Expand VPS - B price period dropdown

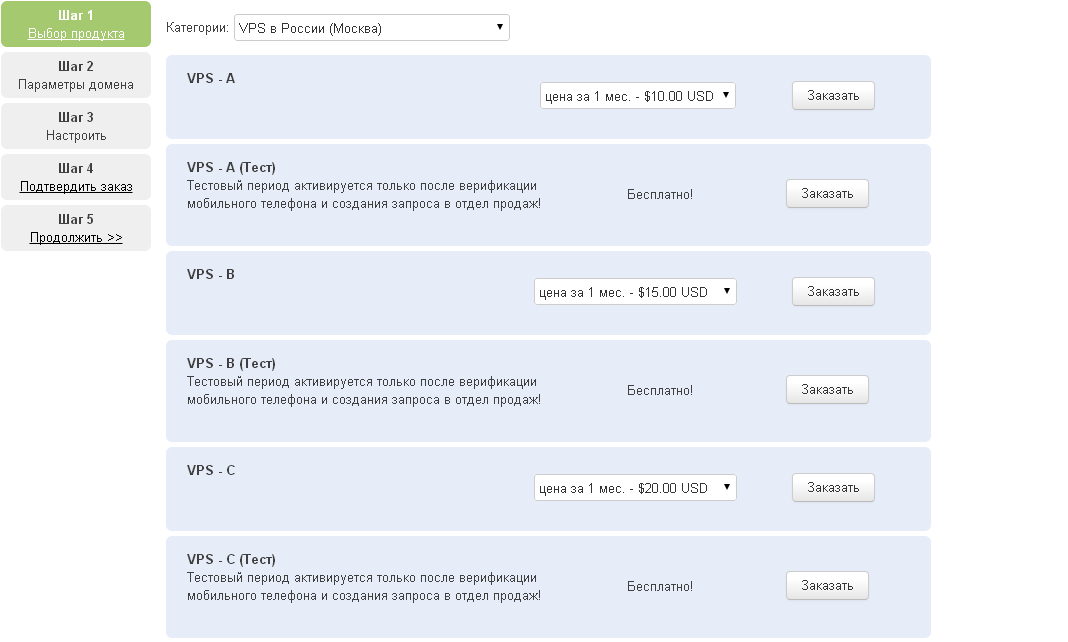click(635, 292)
